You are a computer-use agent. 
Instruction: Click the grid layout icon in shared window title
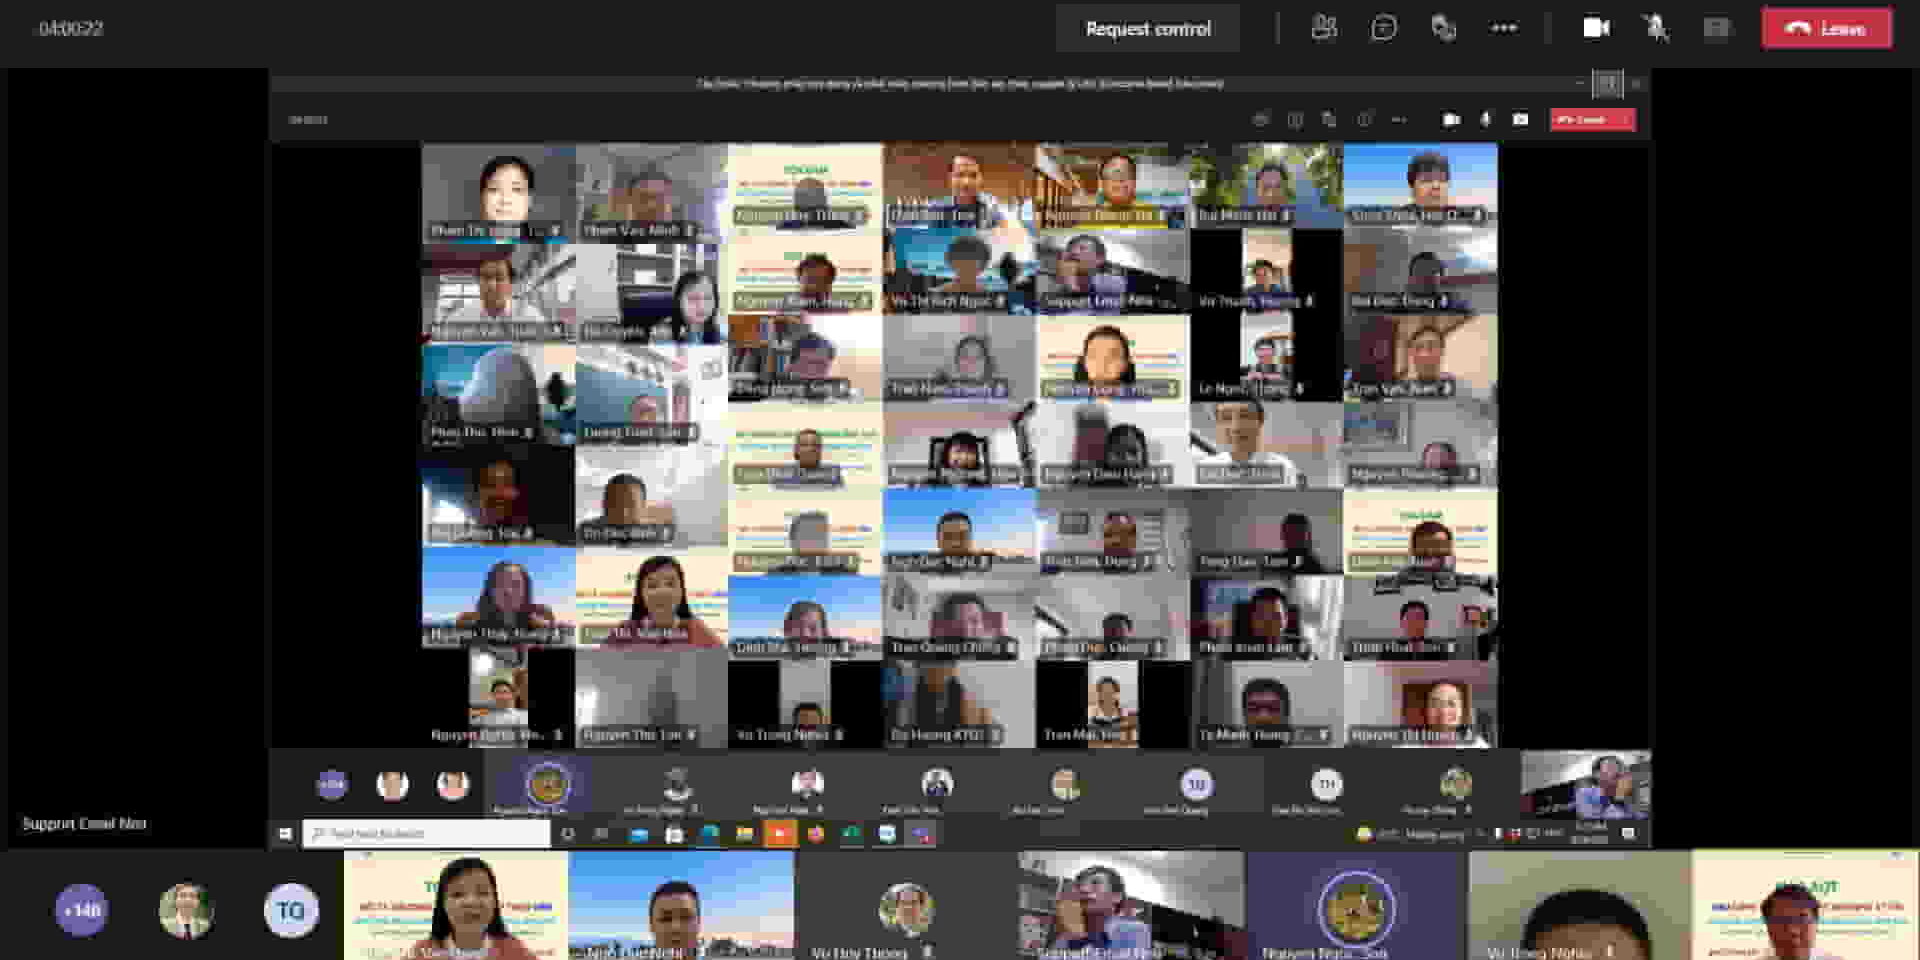coord(1607,84)
